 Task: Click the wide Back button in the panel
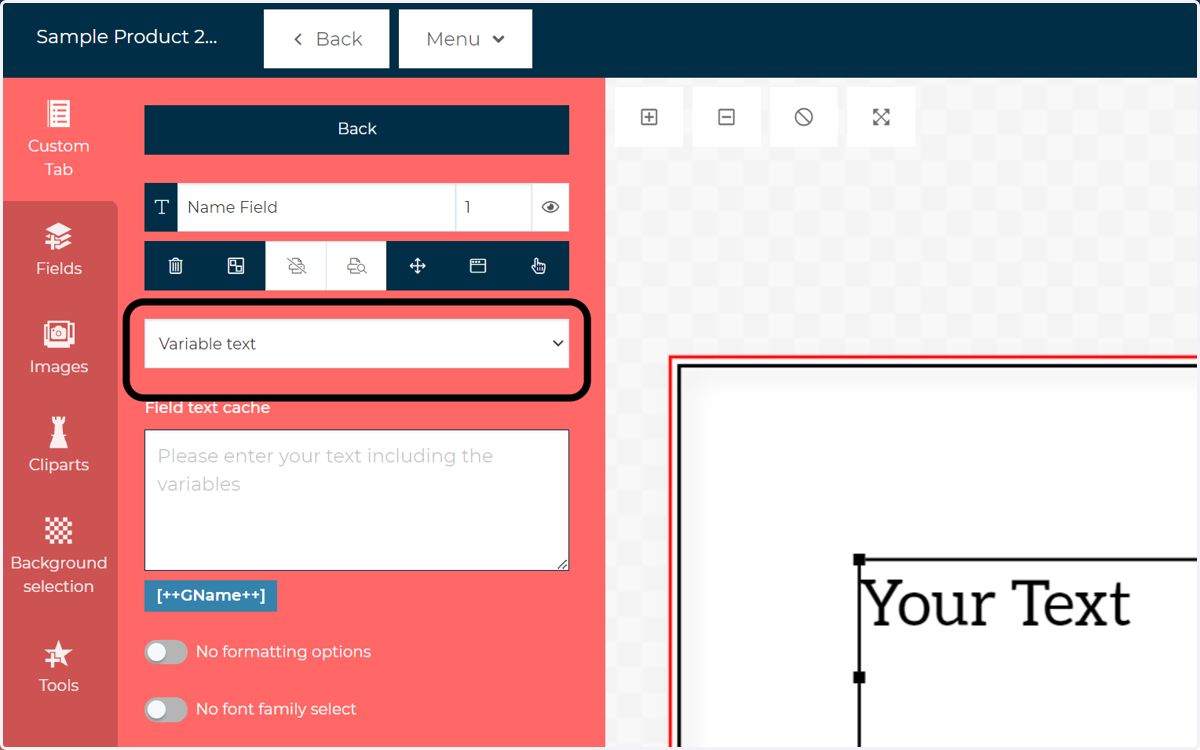point(357,129)
